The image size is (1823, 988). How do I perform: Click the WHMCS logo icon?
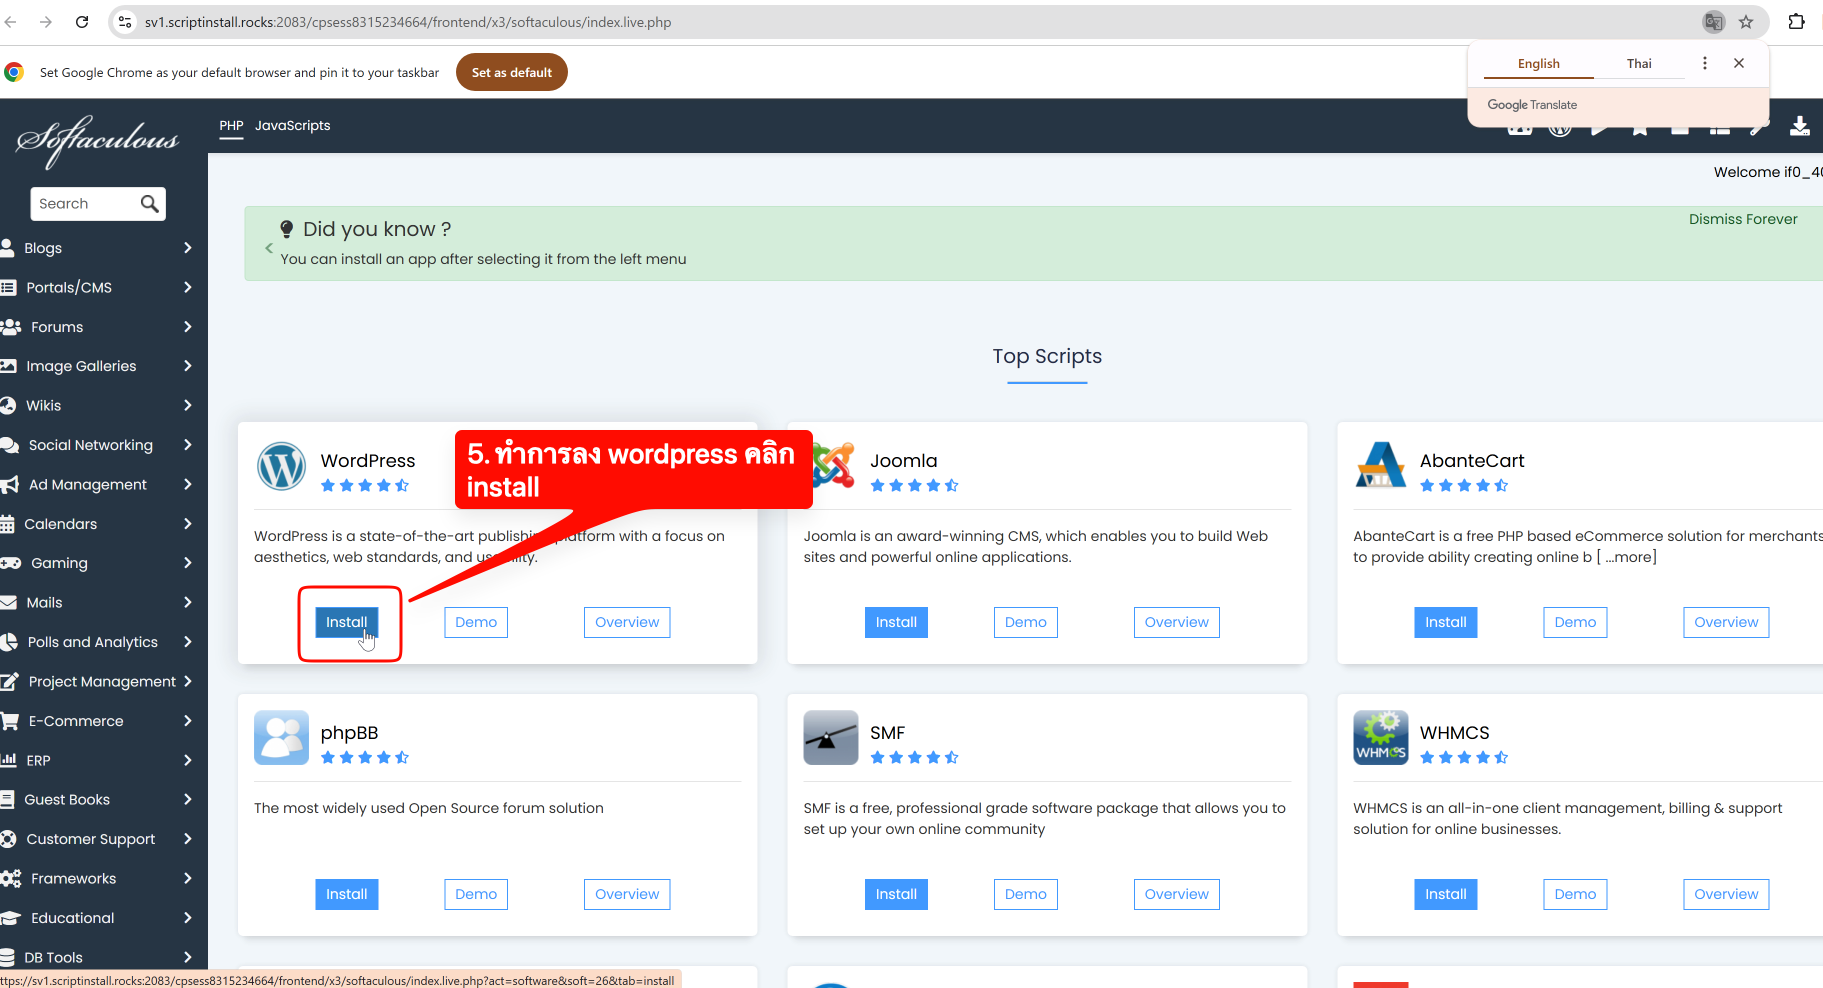click(x=1380, y=738)
